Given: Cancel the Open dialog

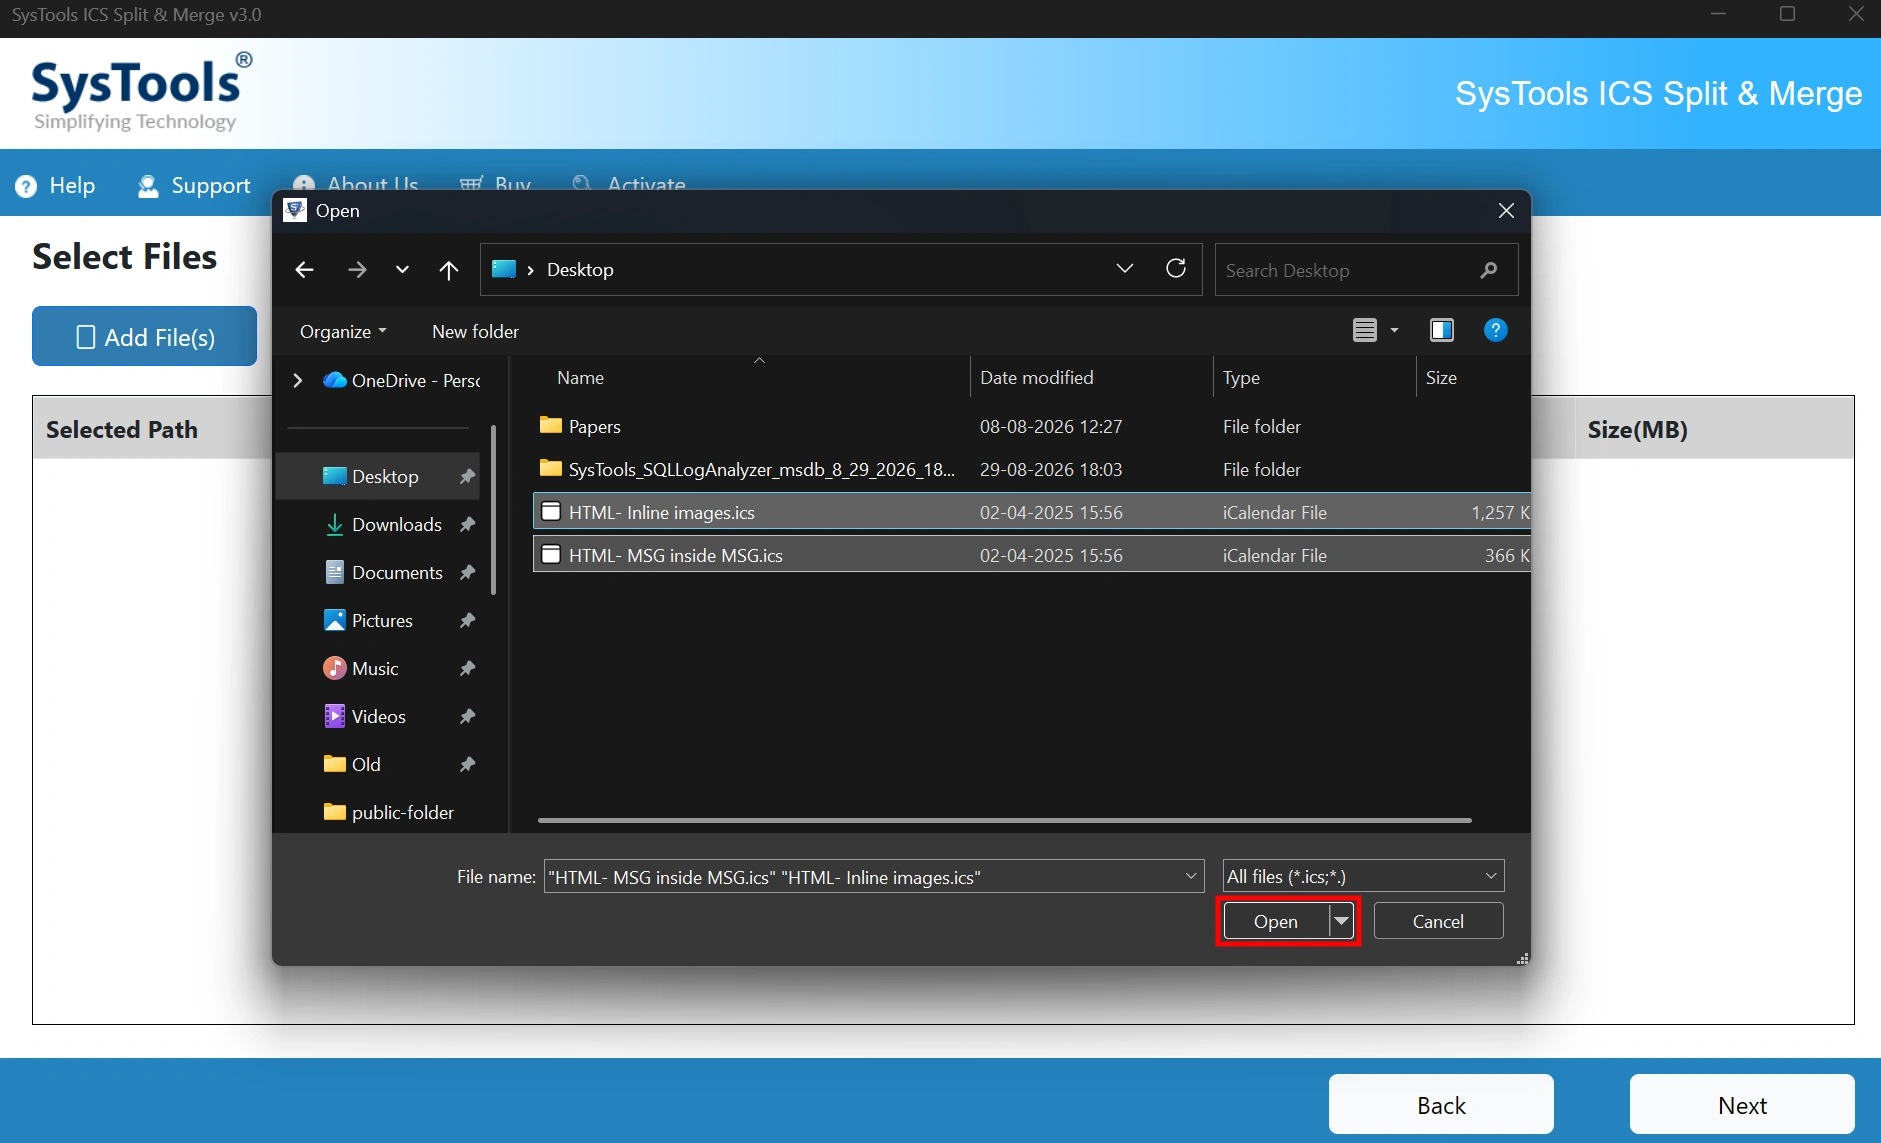Looking at the screenshot, I should click(x=1438, y=921).
